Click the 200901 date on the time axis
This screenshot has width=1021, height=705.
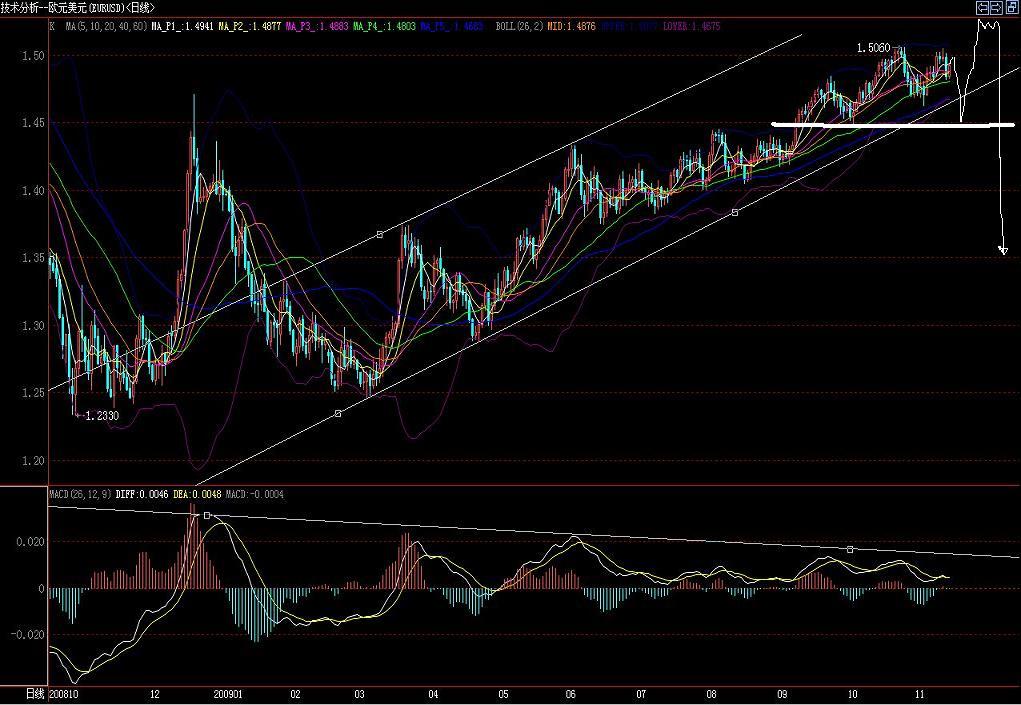(x=229, y=692)
